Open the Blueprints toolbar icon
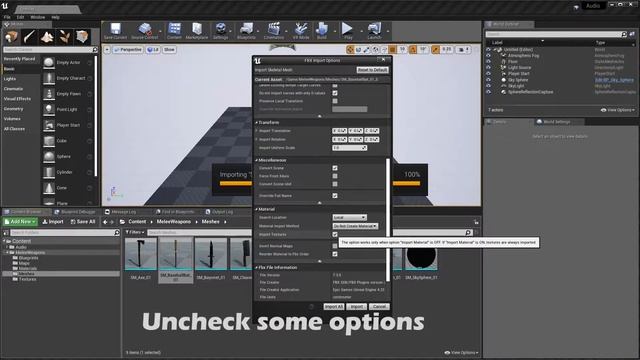 [x=246, y=31]
